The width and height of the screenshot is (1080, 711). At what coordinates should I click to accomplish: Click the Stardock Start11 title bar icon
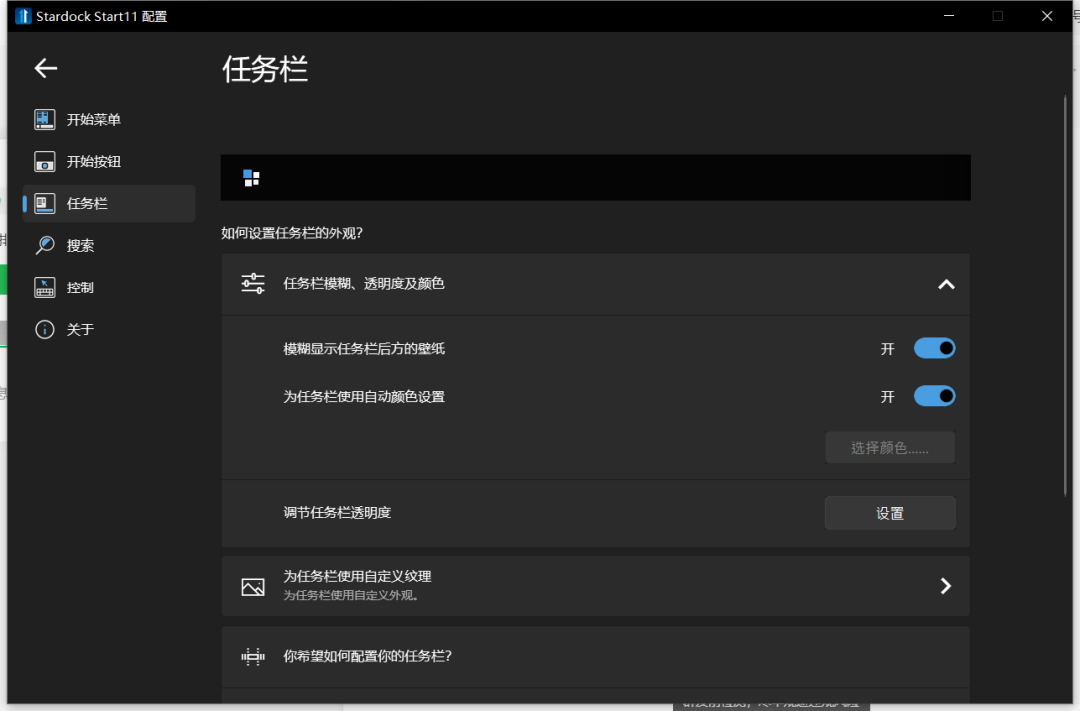click(x=23, y=16)
